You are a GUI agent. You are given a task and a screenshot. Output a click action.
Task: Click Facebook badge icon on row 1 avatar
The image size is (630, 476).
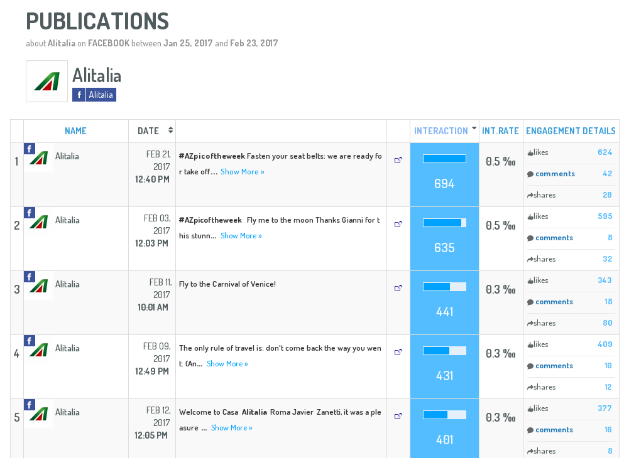pyautogui.click(x=29, y=149)
